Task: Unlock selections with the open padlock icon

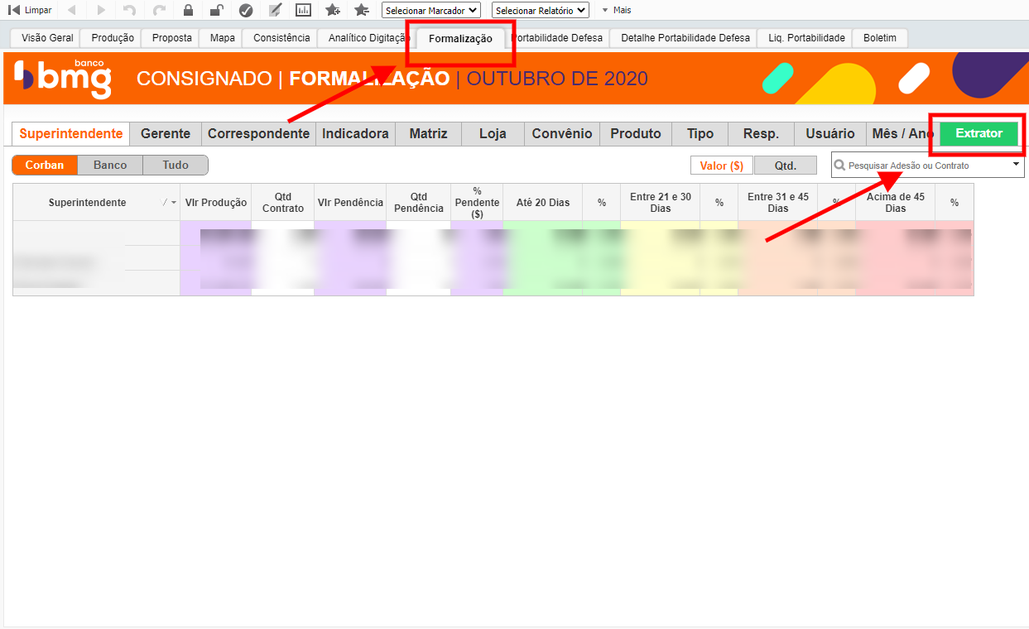Action: click(217, 10)
